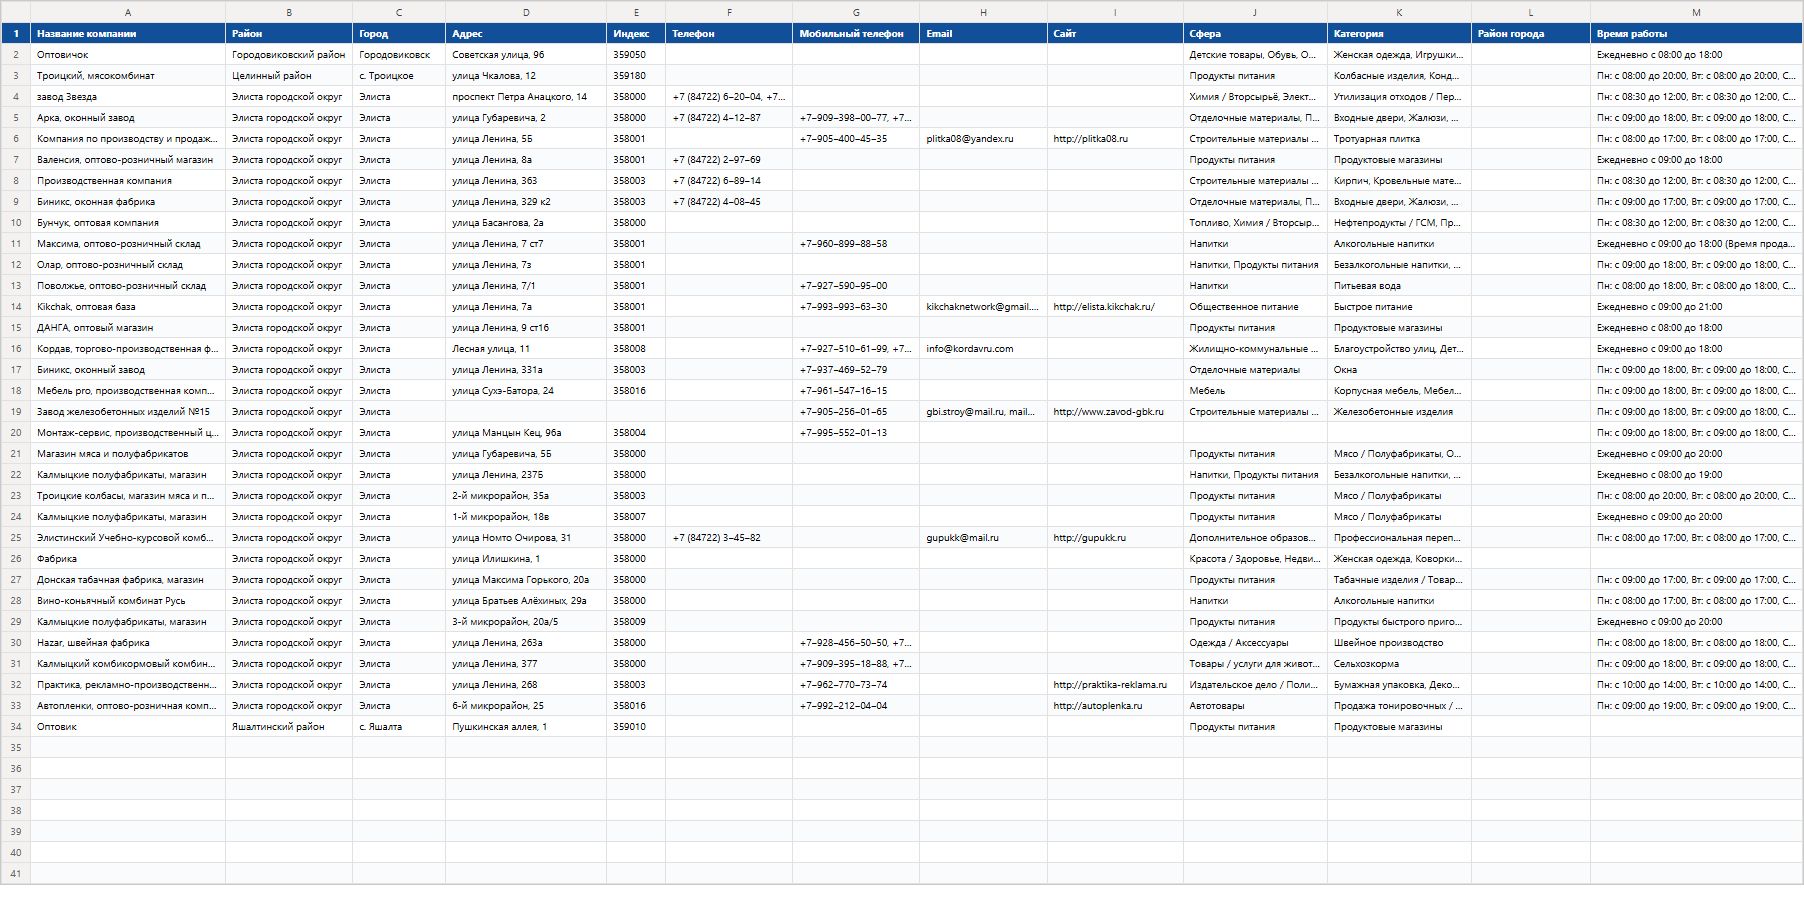
Task: Click the 'Мобильный телефон' header cell
Action: 856,34
